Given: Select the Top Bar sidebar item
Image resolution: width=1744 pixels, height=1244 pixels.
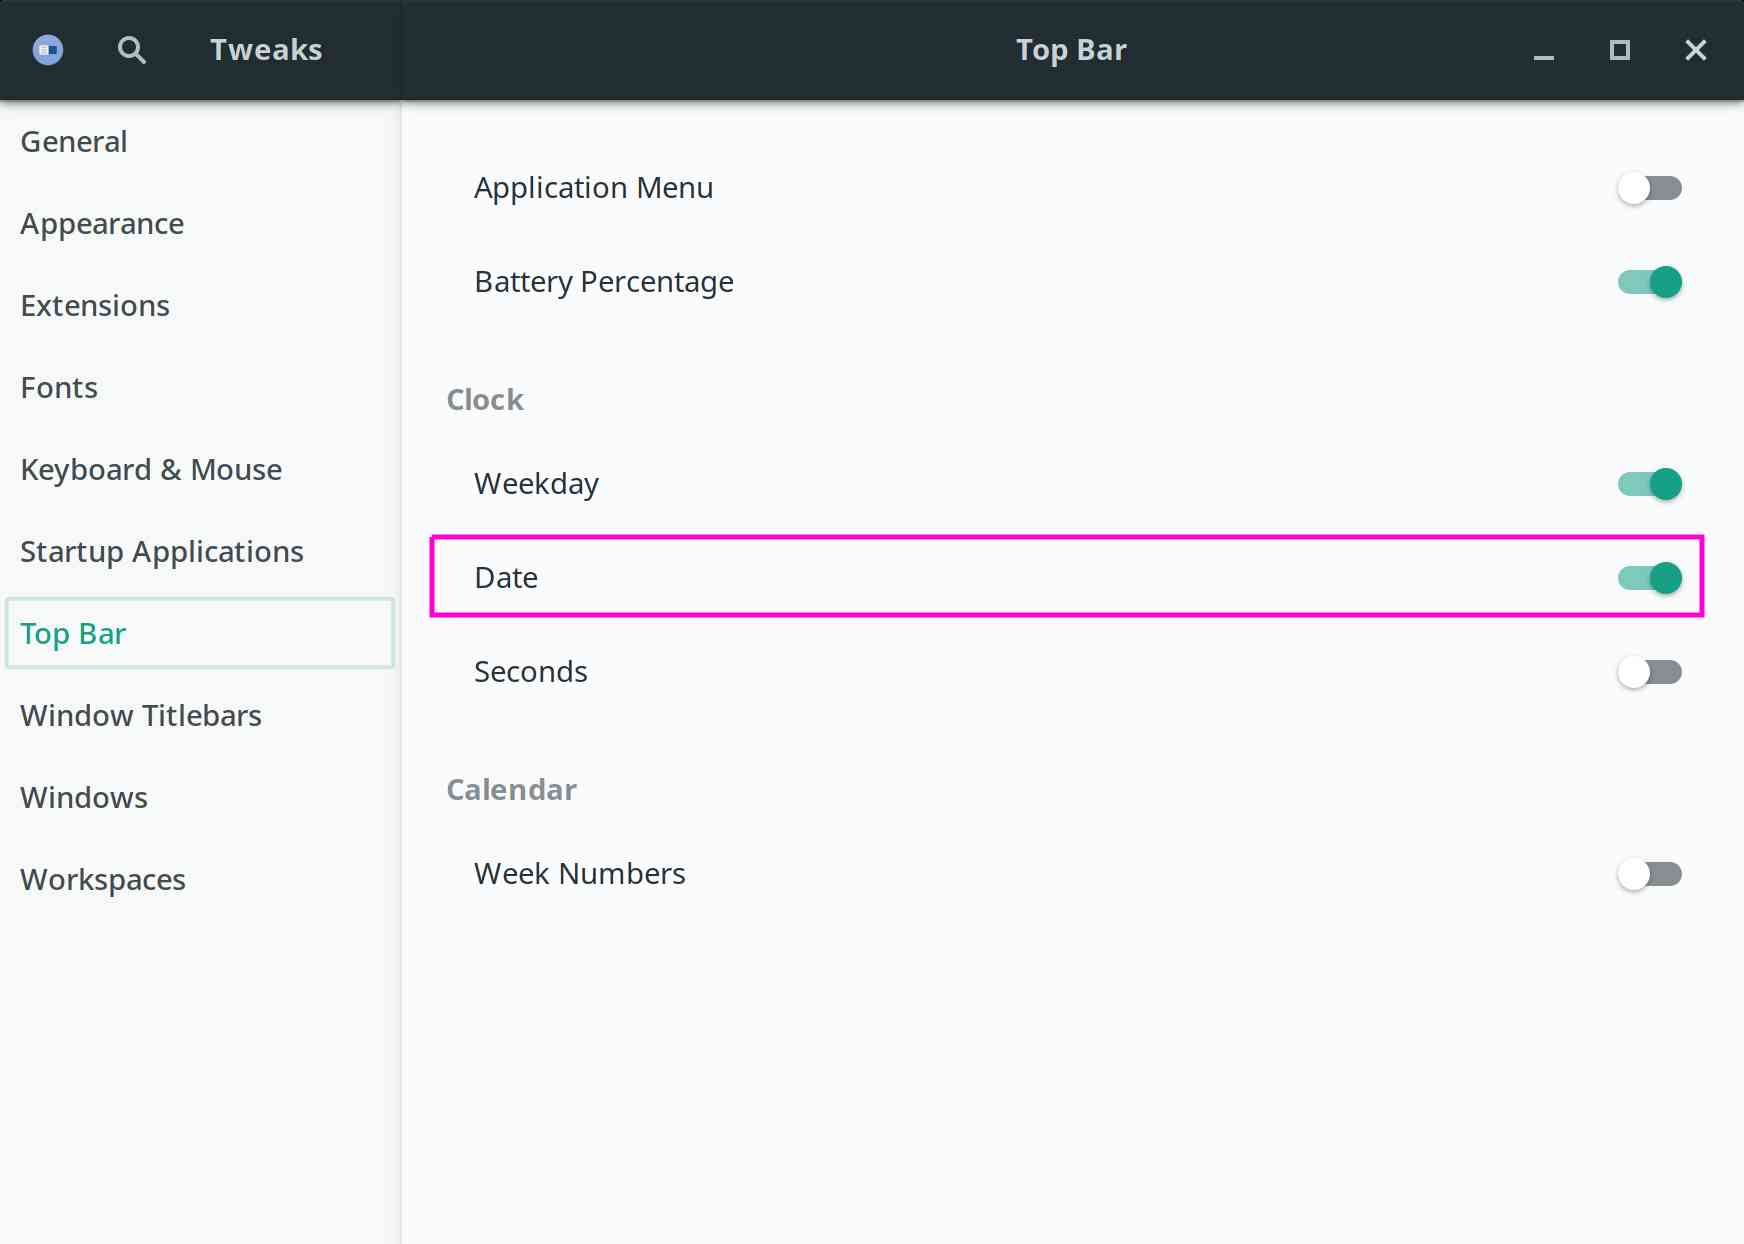Looking at the screenshot, I should click(200, 633).
